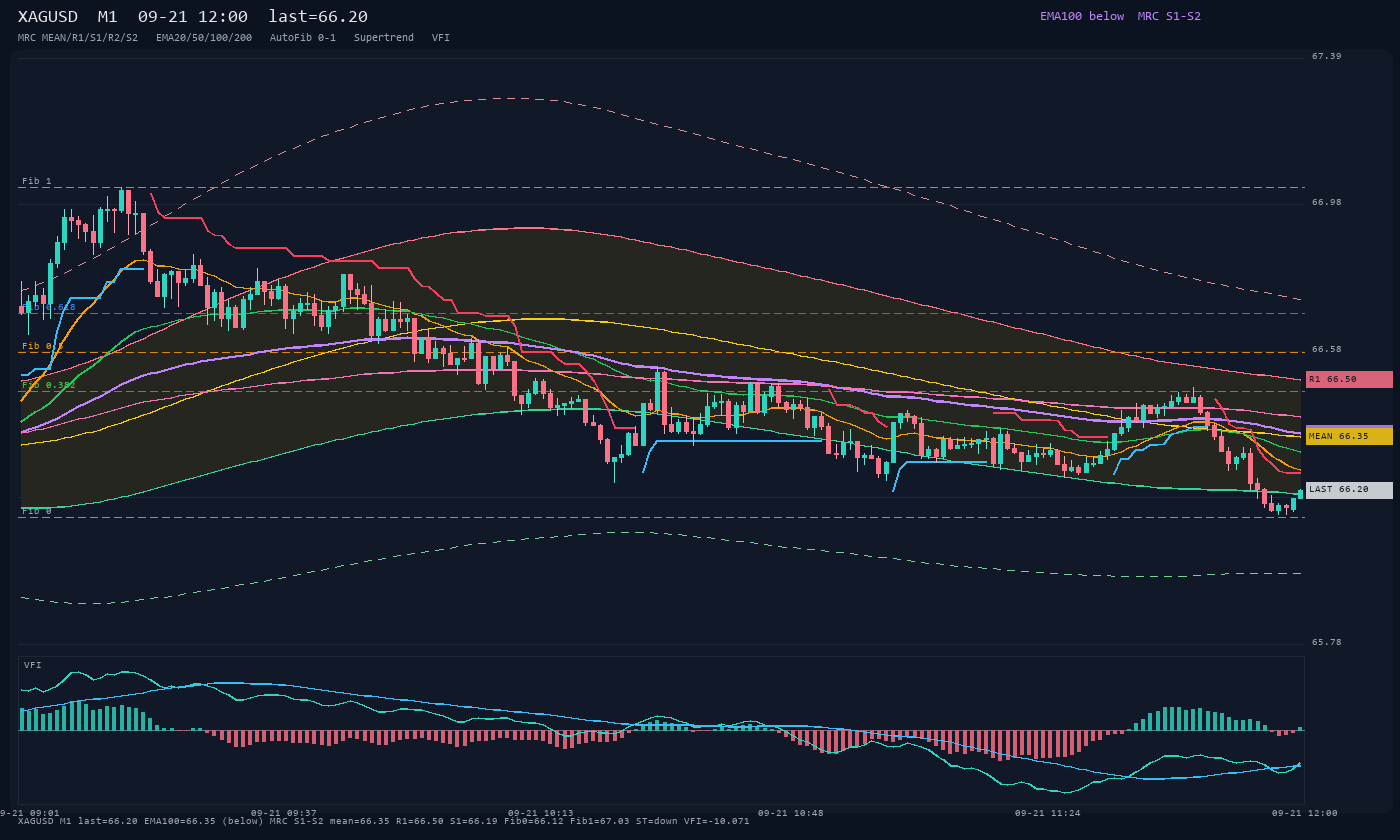
Task: Click the 09-21 12:00 timestamp in title
Action: tap(193, 17)
